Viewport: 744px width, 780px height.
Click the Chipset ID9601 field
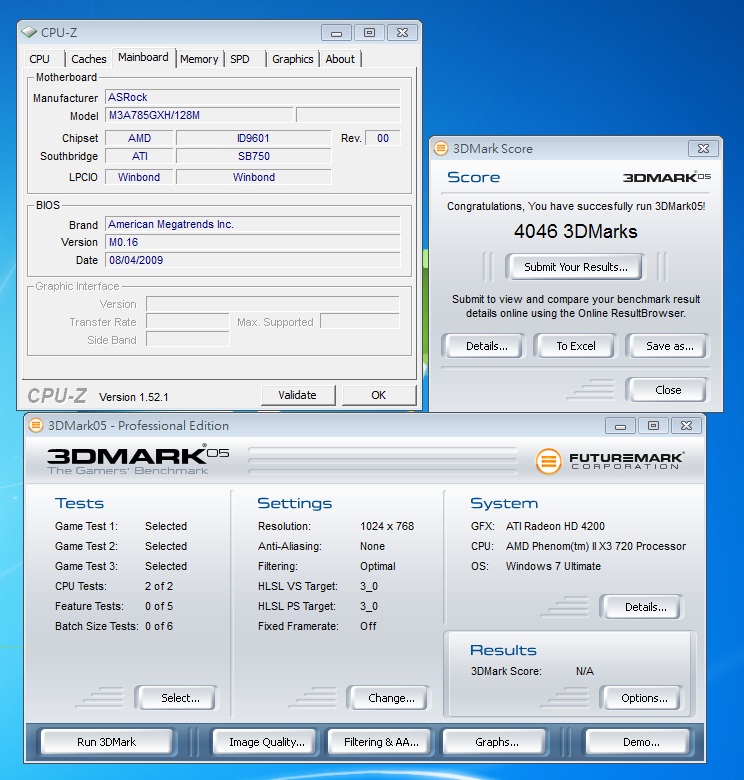[254, 138]
